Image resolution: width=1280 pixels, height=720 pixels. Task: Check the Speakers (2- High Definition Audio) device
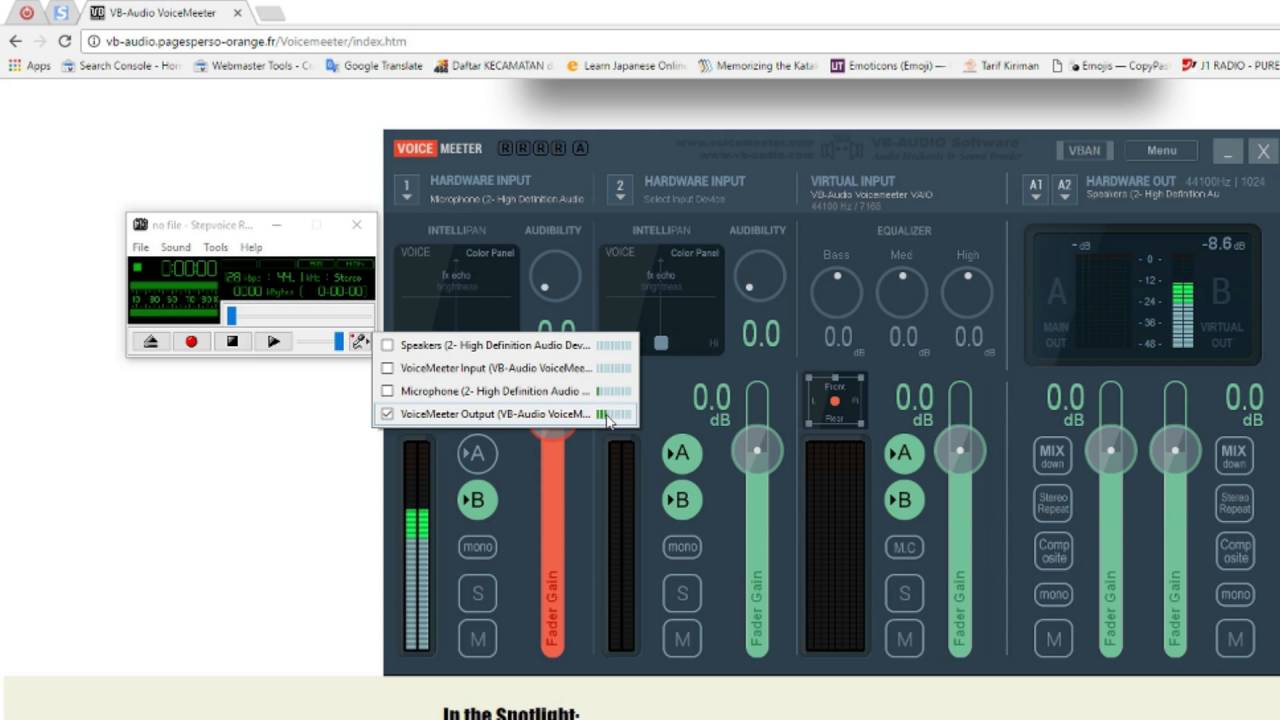coord(387,345)
